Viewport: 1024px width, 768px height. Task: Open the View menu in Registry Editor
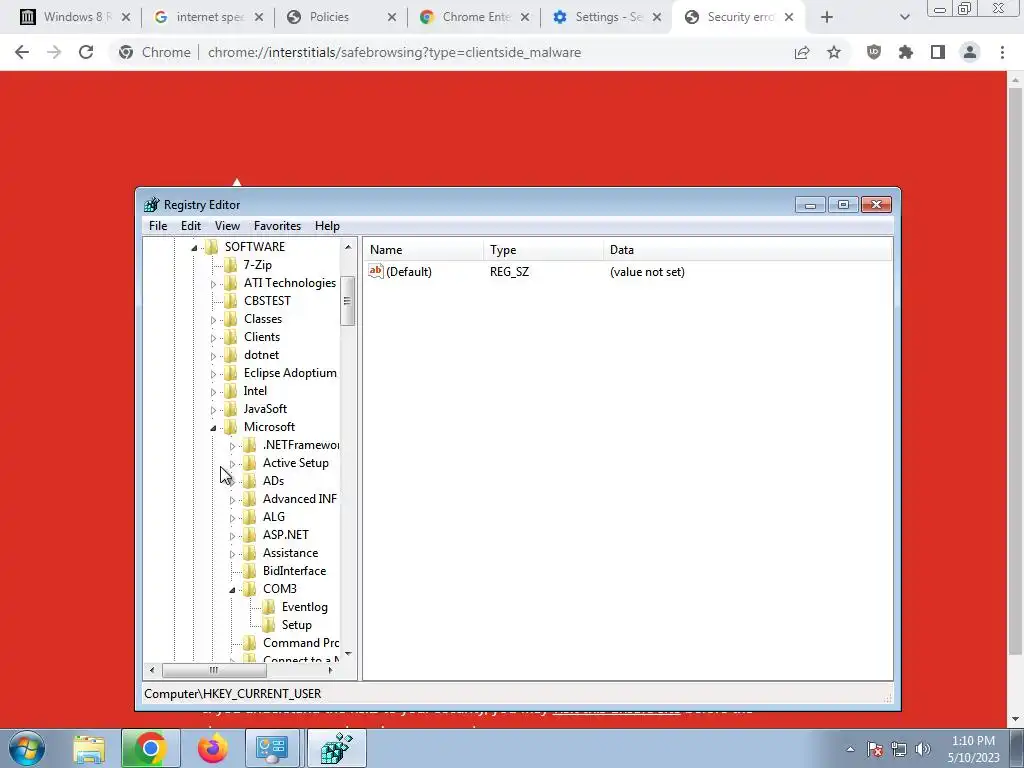point(227,226)
